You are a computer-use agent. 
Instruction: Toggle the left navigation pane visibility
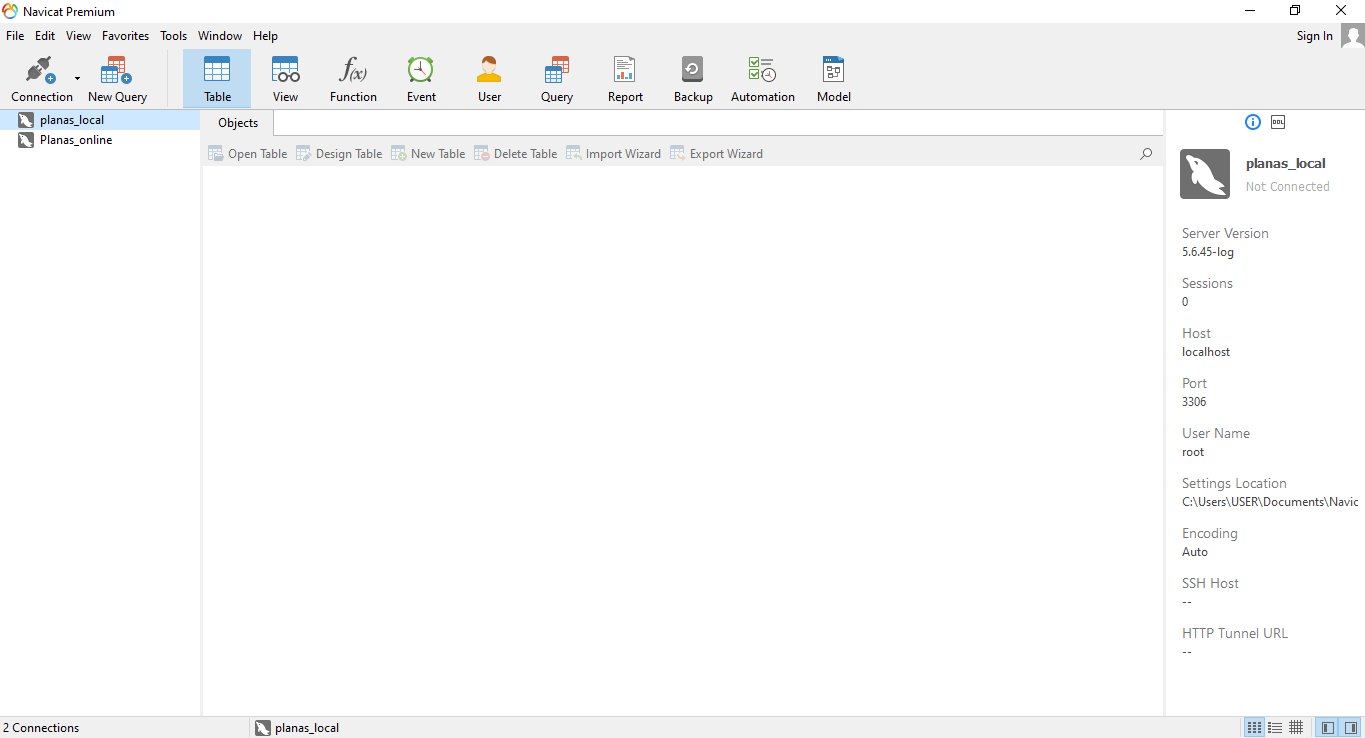tap(1328, 727)
